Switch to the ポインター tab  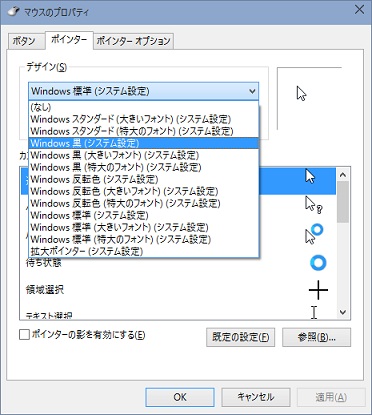69,40
